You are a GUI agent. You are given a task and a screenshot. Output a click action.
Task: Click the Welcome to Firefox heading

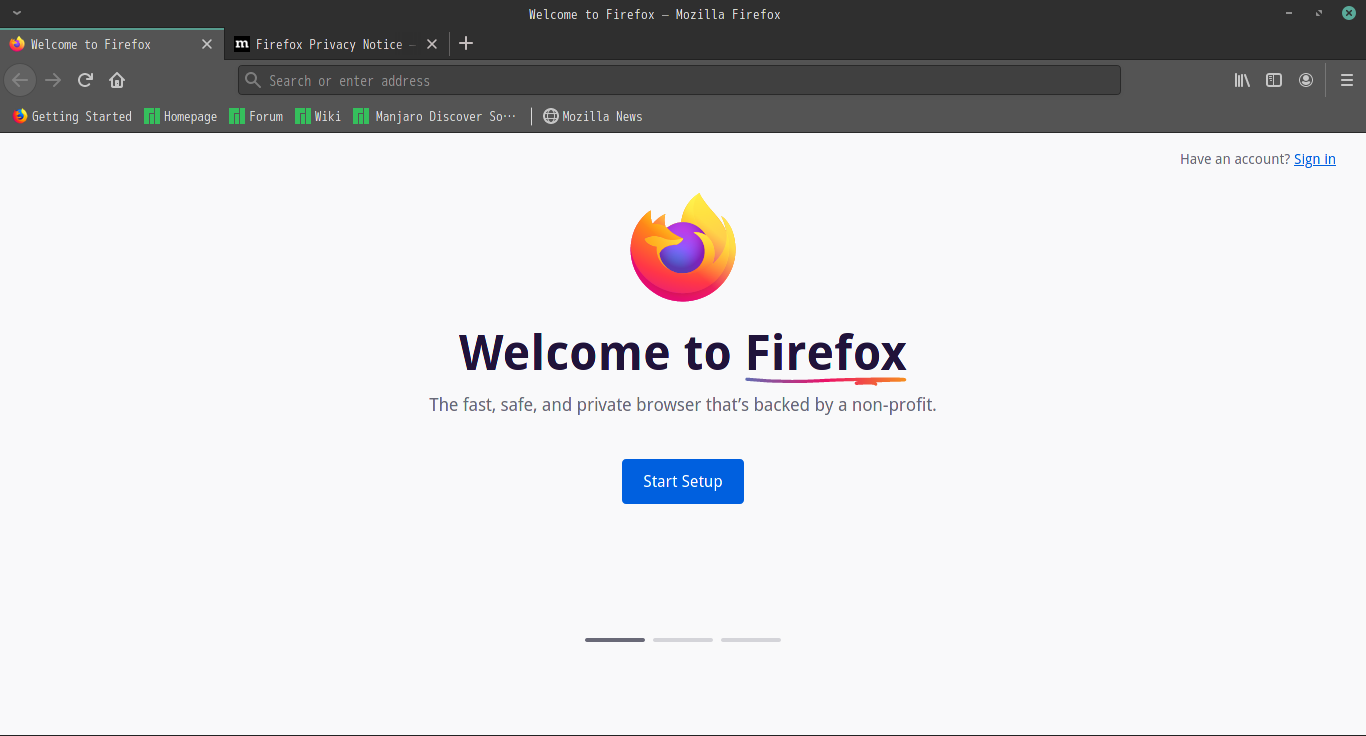[x=683, y=353]
